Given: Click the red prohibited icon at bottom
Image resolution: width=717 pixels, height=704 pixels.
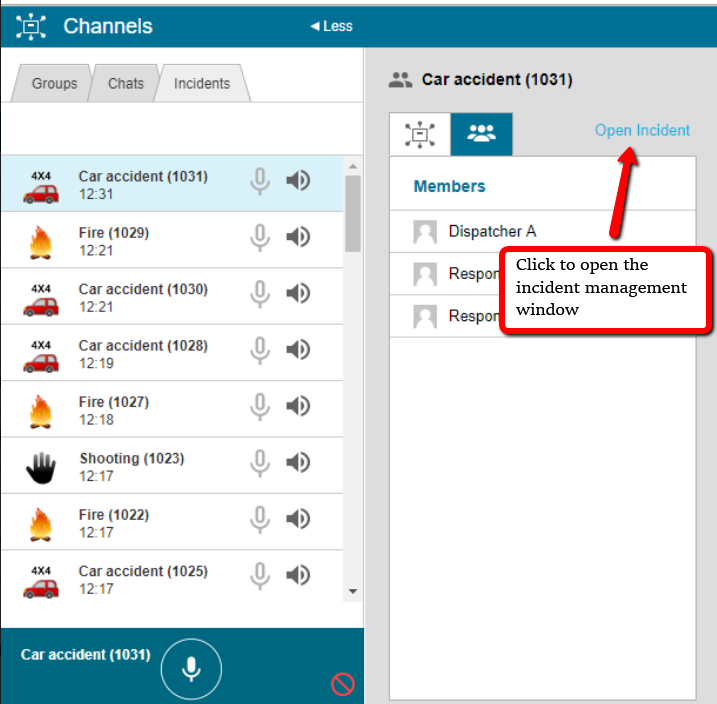Looking at the screenshot, I should 343,684.
